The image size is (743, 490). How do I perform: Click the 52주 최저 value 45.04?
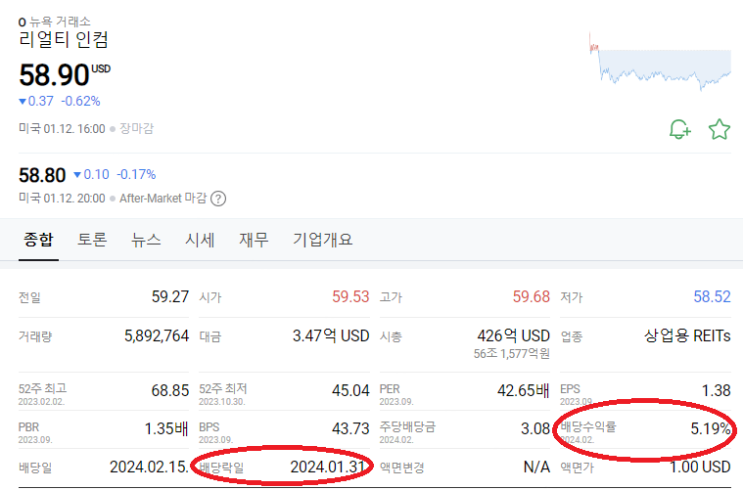(350, 390)
